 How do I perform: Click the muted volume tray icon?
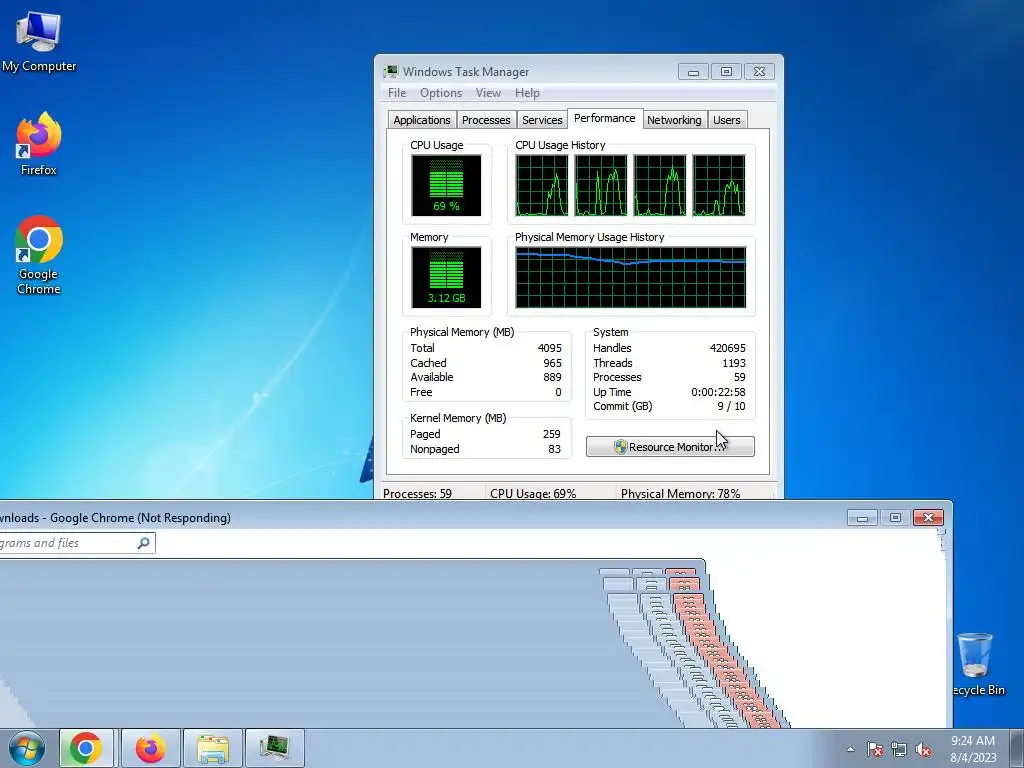click(923, 749)
